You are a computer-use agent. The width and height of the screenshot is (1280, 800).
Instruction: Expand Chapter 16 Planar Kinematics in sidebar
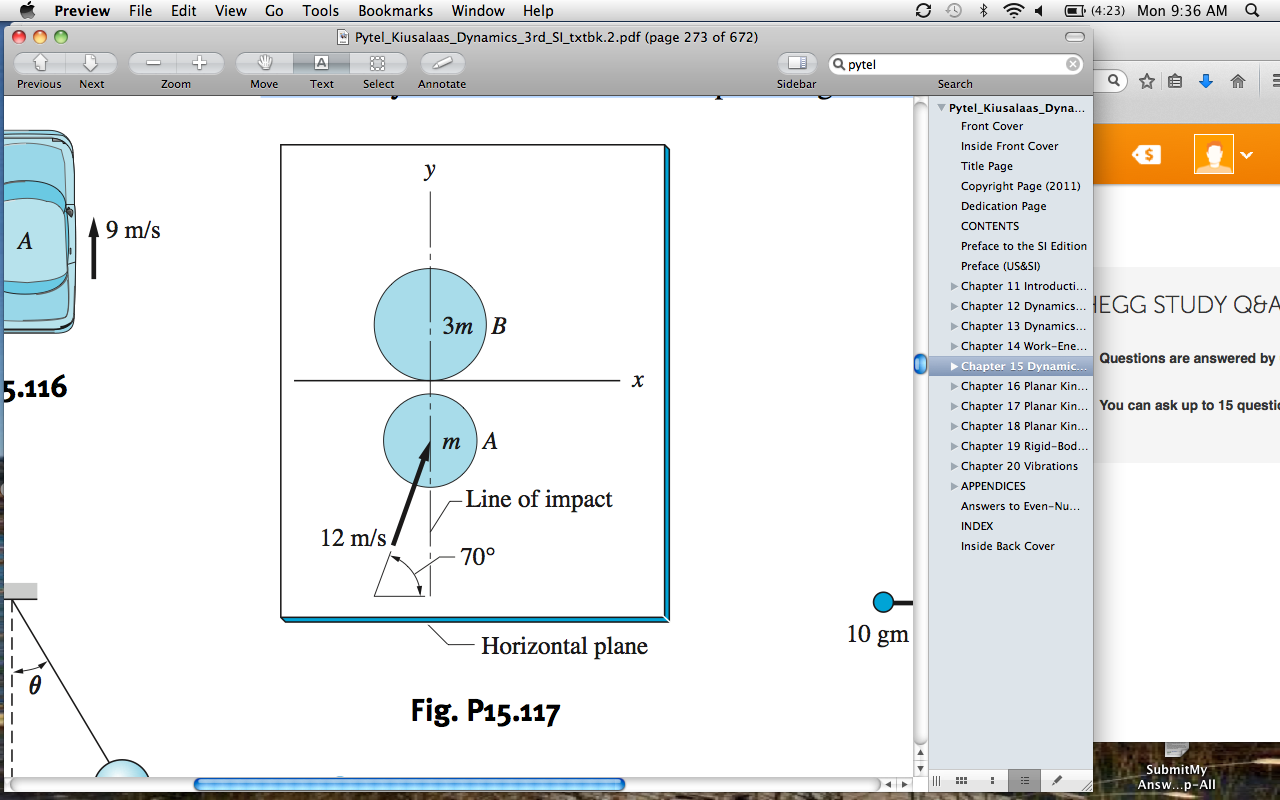click(953, 386)
